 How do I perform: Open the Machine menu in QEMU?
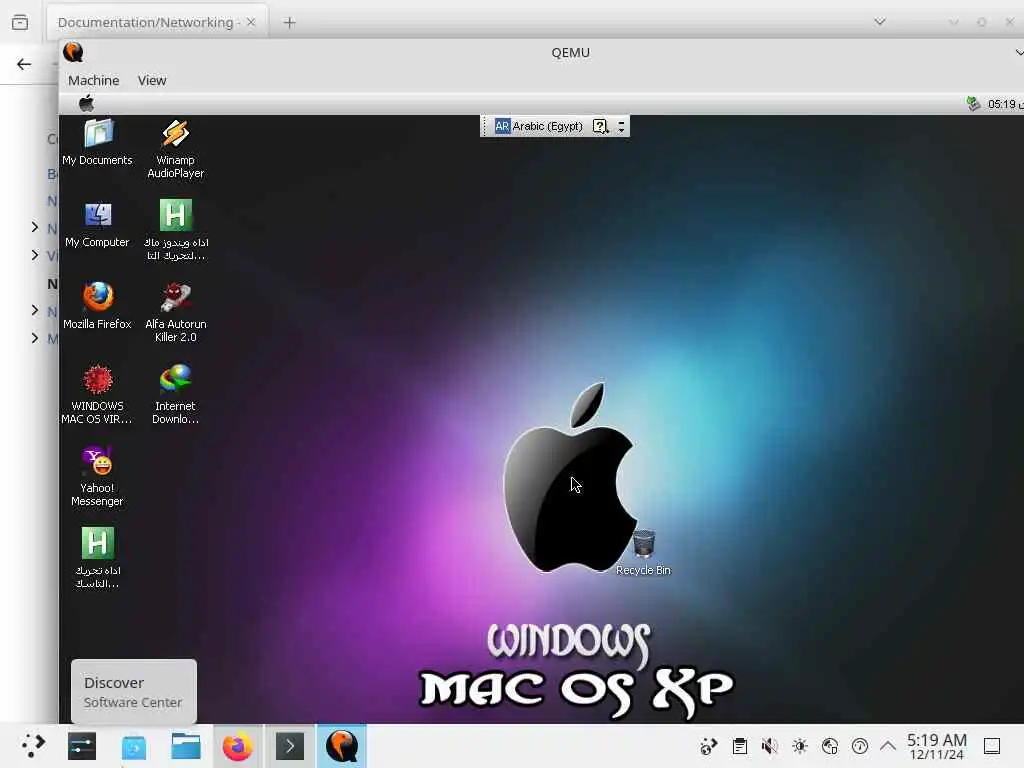[x=93, y=80]
